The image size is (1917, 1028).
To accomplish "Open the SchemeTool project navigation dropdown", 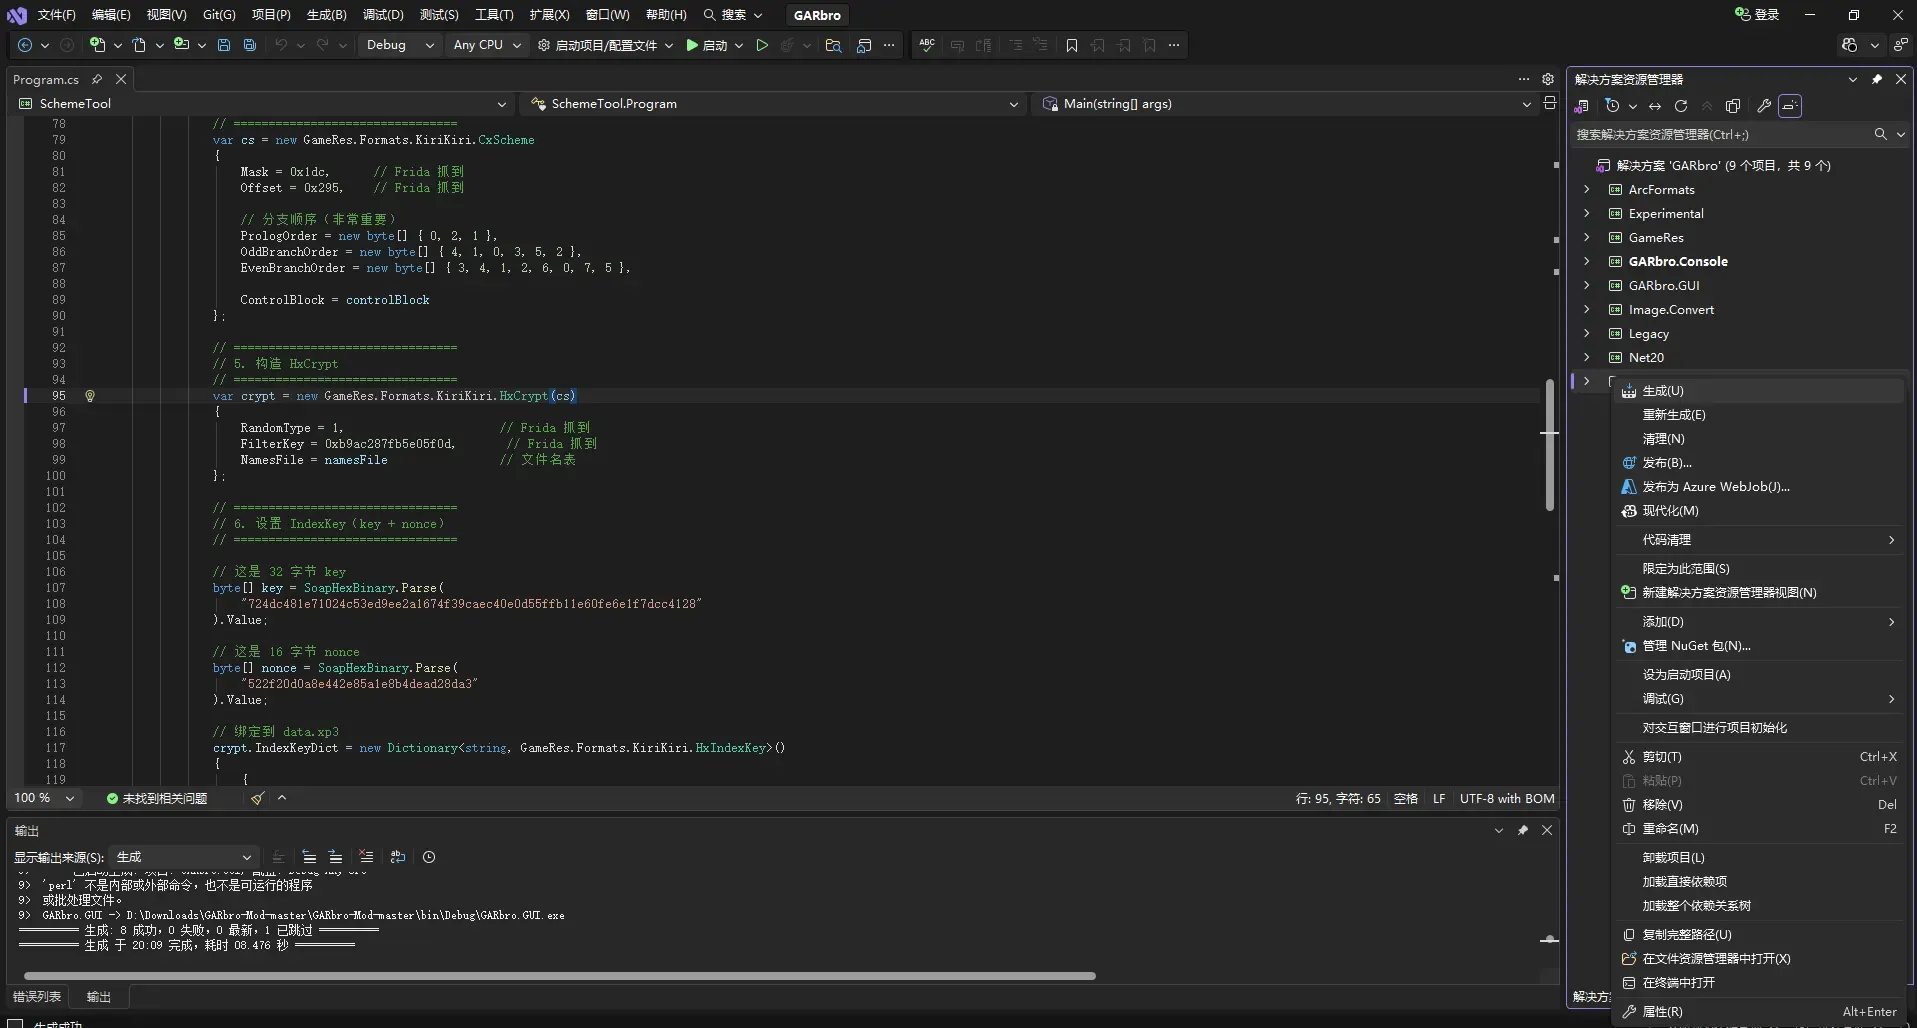I will [x=264, y=103].
